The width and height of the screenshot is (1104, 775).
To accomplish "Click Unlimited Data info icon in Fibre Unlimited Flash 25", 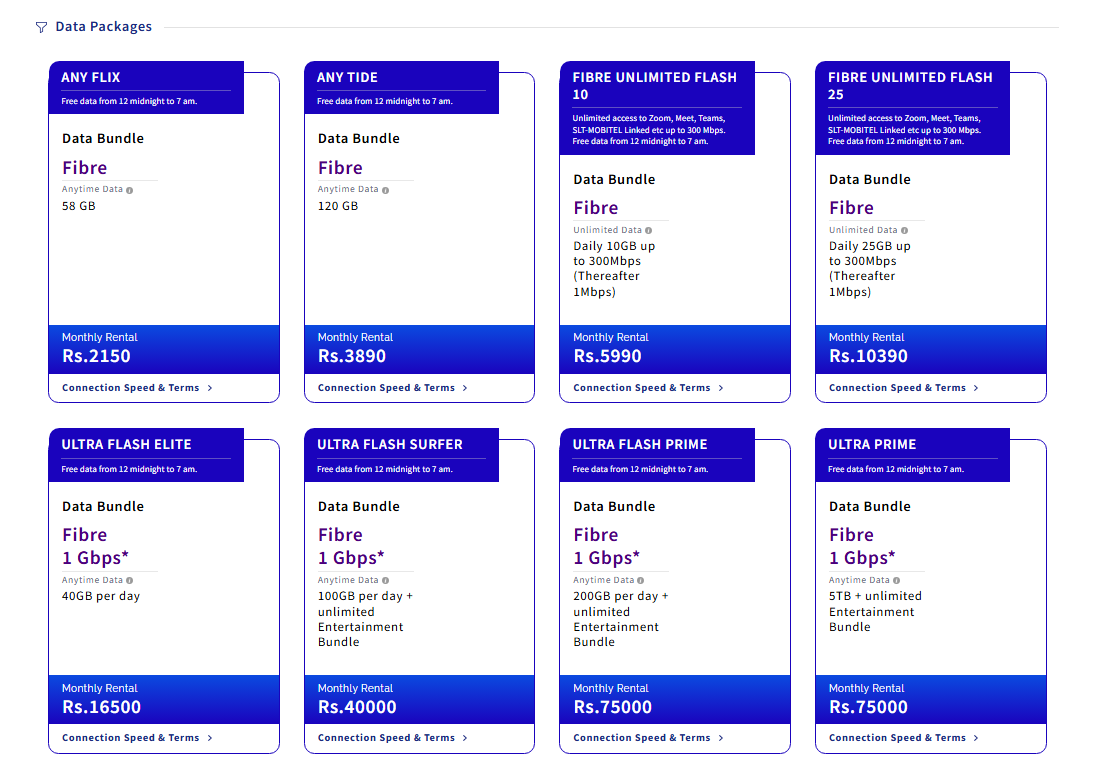I will 904,230.
